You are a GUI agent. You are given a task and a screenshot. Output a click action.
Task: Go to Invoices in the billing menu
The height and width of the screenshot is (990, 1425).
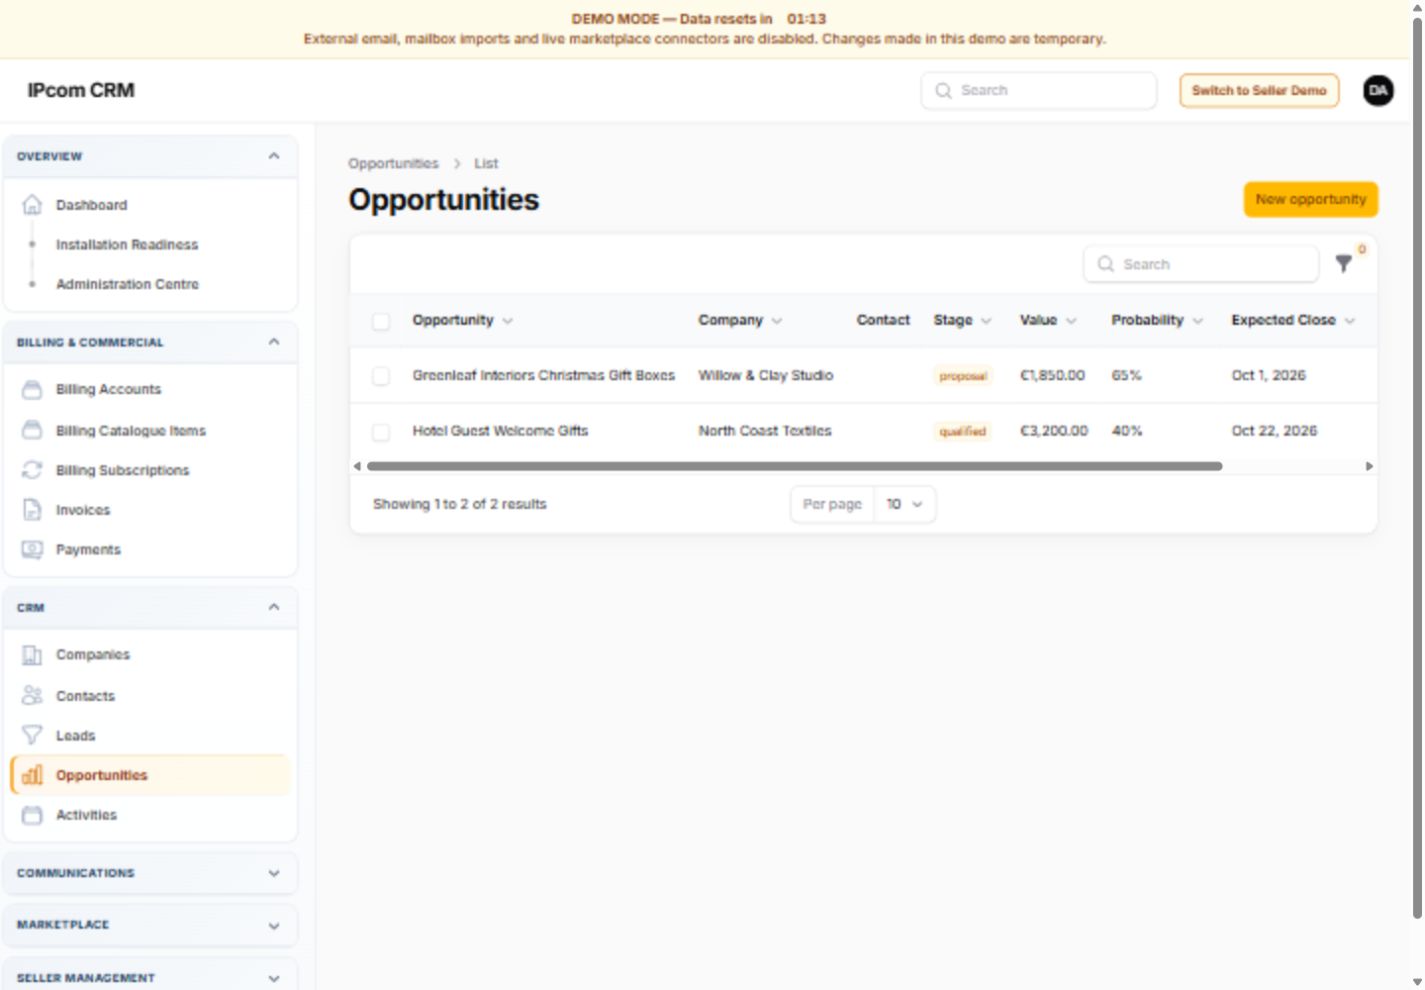(83, 510)
